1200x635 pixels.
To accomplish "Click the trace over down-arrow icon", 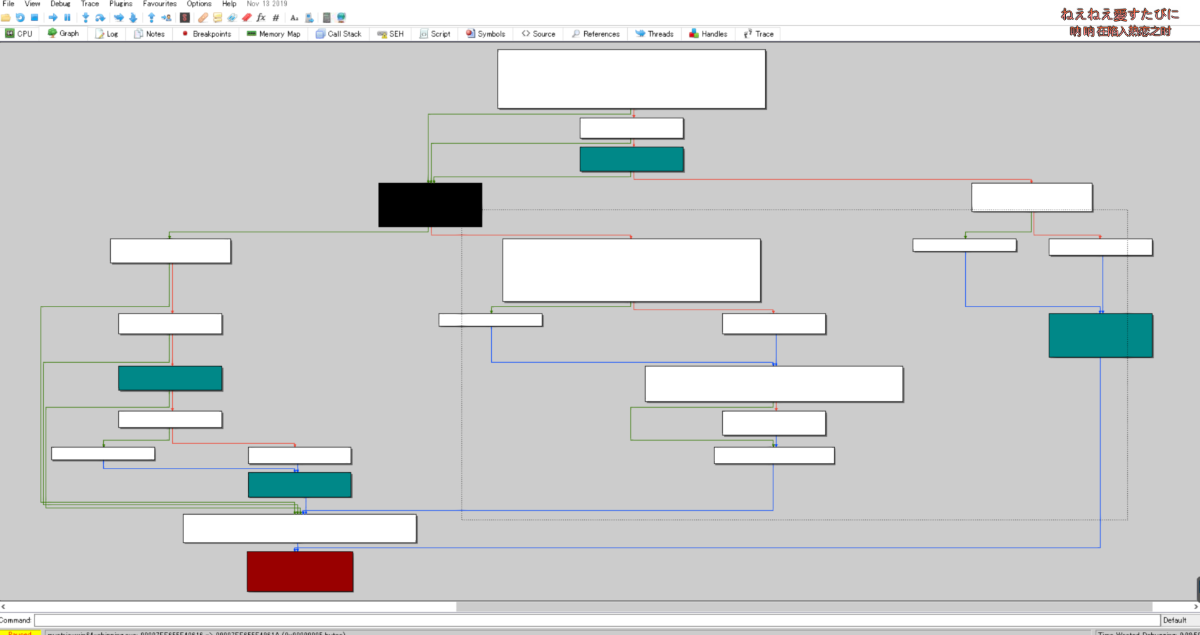I will click(x=133, y=17).
